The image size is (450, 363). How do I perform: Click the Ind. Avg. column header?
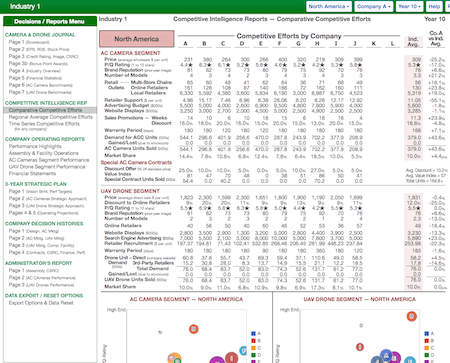click(x=413, y=41)
